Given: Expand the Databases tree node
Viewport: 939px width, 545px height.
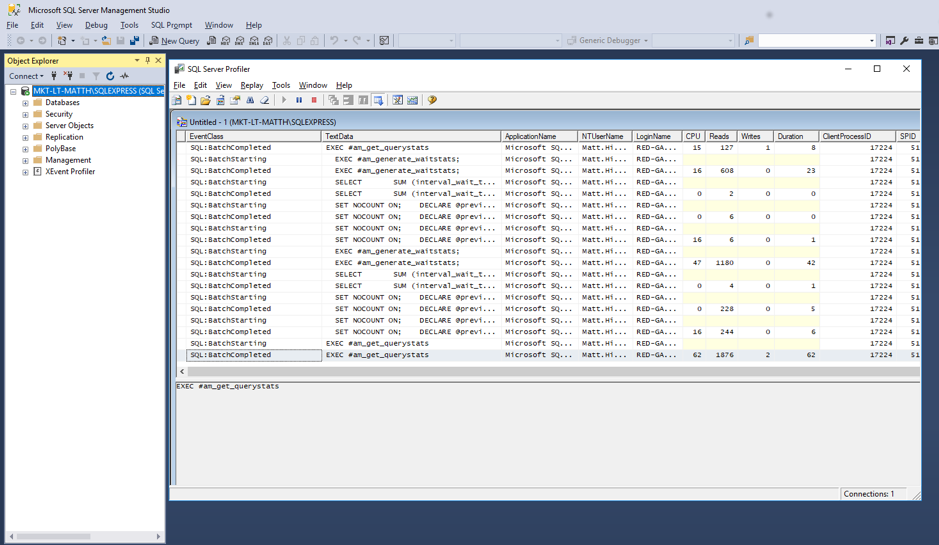Looking at the screenshot, I should click(25, 103).
